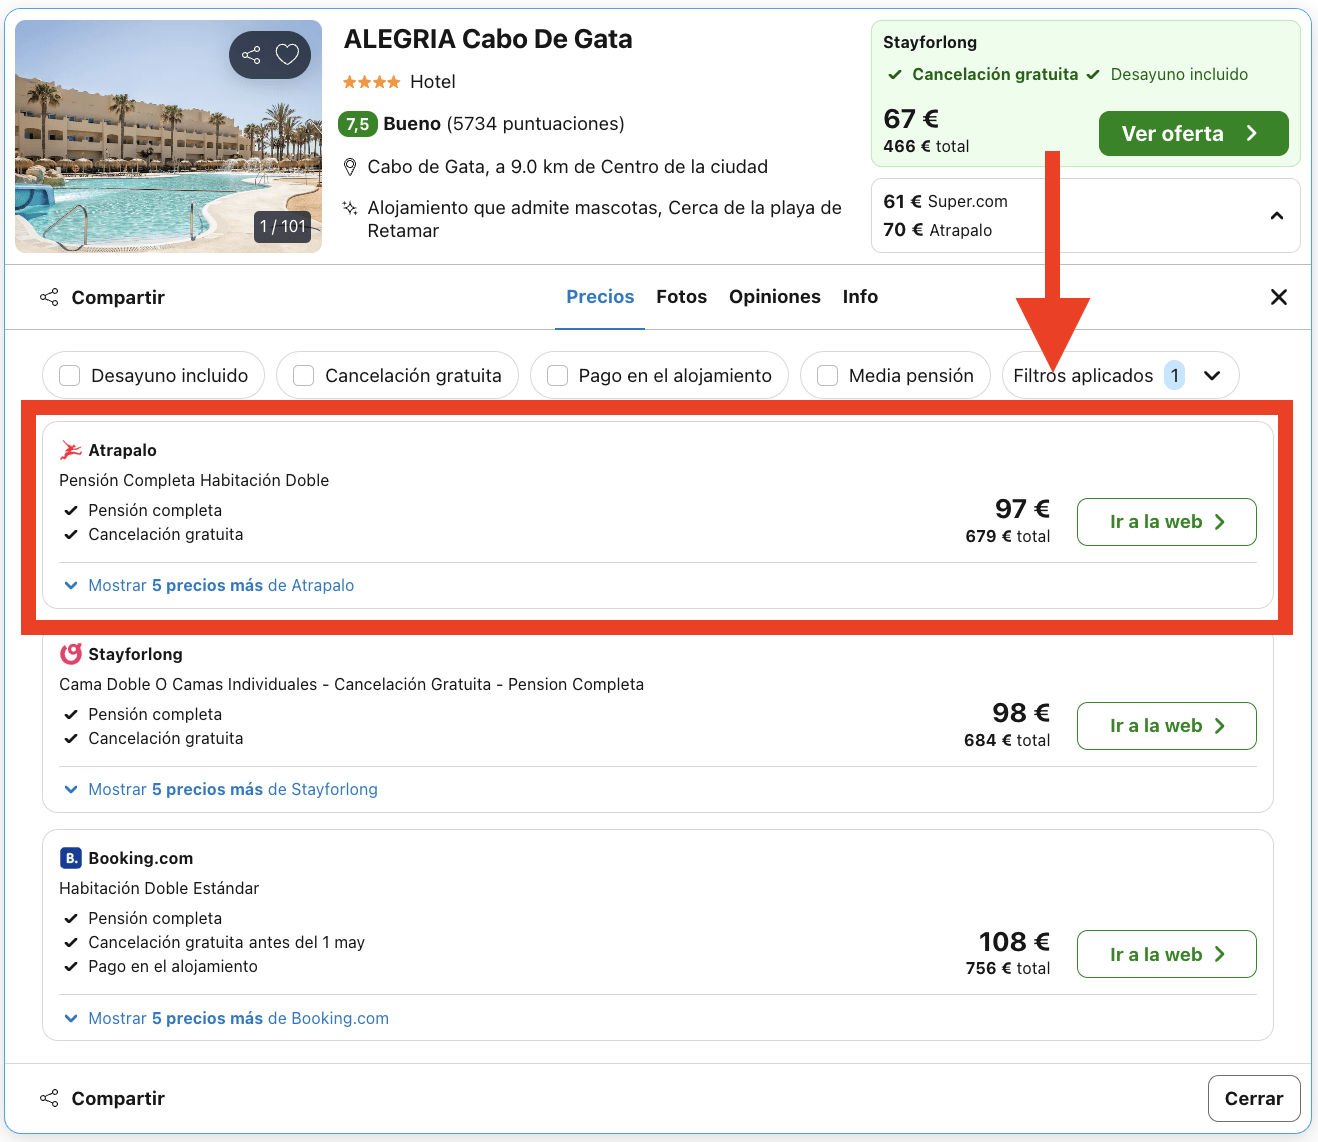
Task: Click the 1 / 101 photo counter
Action: (x=283, y=226)
